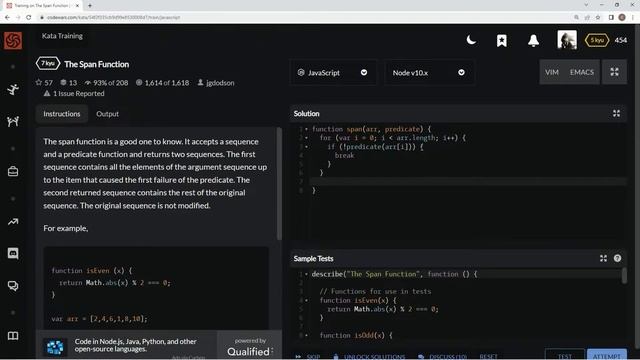The image size is (640, 360).
Task: Click the bookmark star icon in header
Action: (502, 40)
